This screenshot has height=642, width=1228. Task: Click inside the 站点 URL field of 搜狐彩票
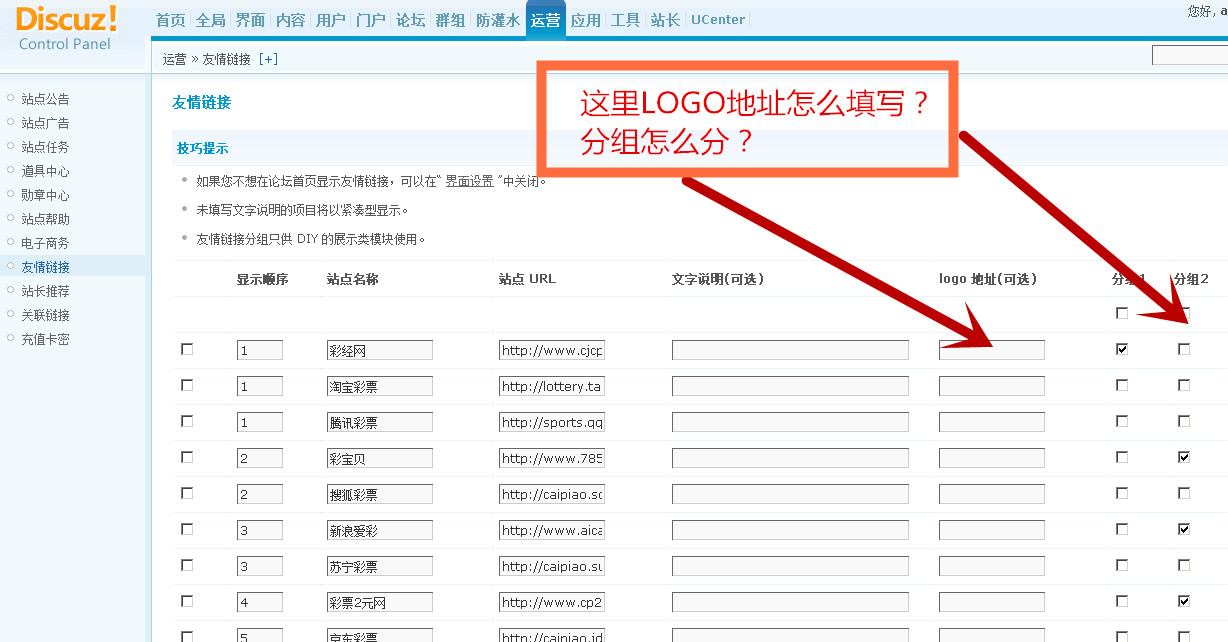tap(551, 493)
